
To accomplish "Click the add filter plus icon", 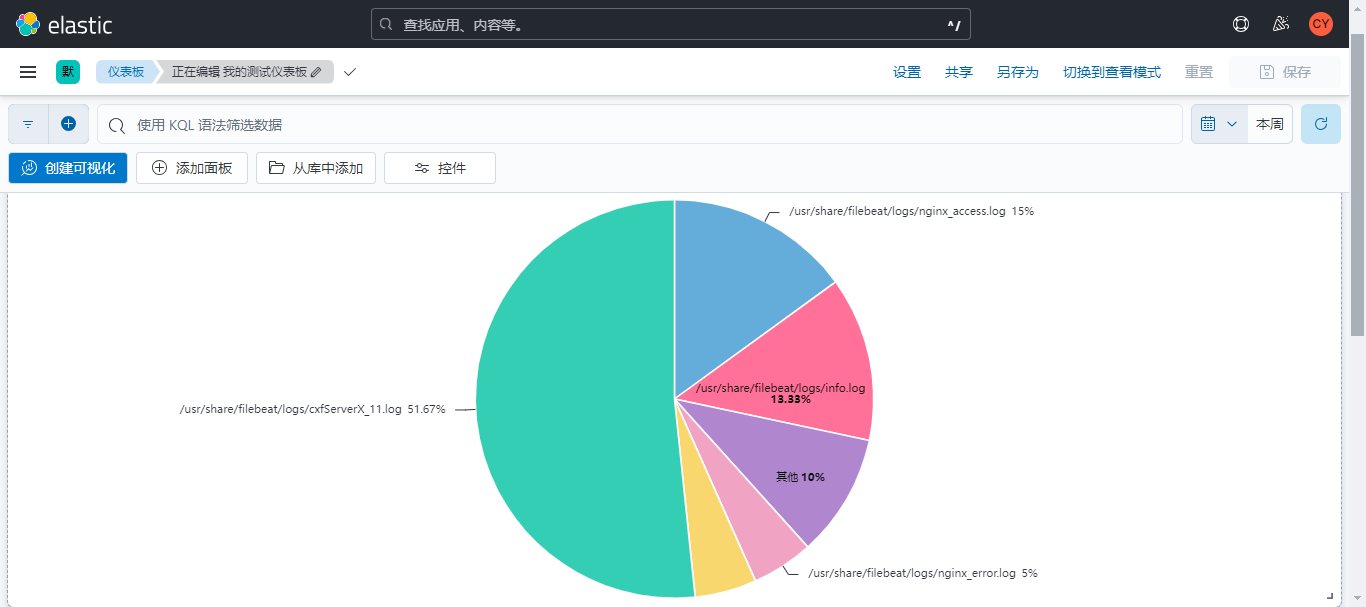I will pos(68,124).
